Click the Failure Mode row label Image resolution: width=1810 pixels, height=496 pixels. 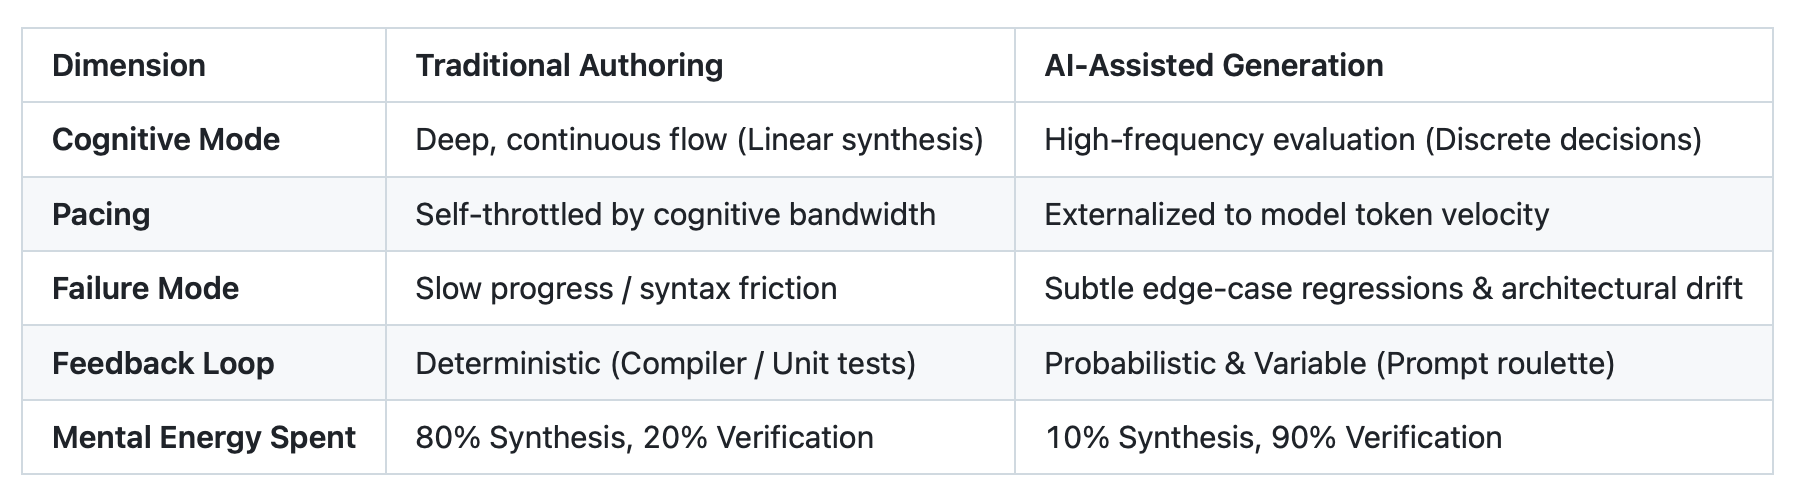[x=145, y=288]
